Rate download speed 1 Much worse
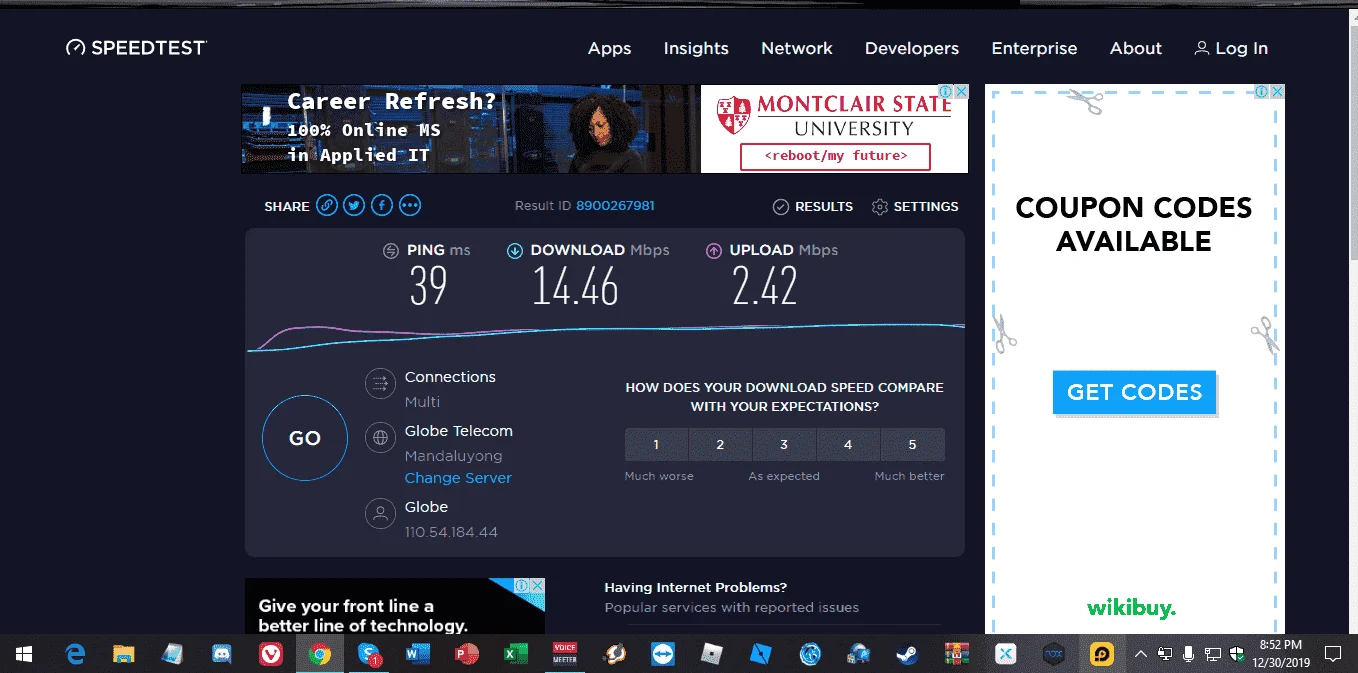Viewport: 1358px width, 673px height. click(x=656, y=445)
